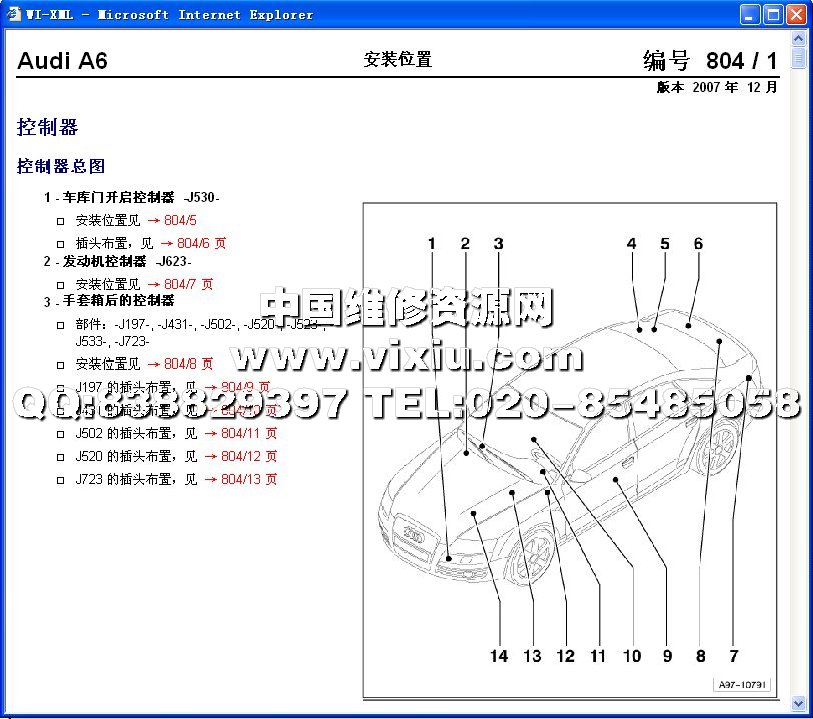Click the 'J520 的插头布置，见' text
The width and height of the screenshot is (813, 719).
coord(136,456)
